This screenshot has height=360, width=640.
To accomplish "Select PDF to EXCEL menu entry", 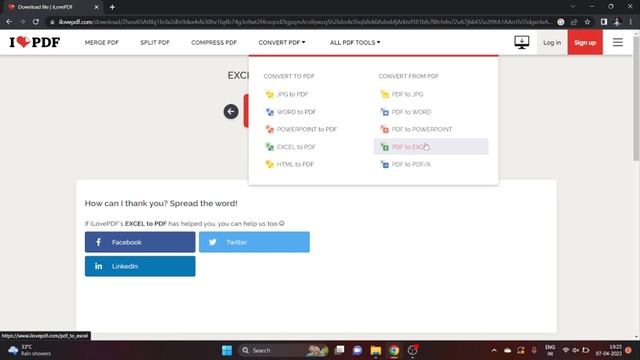I will click(431, 147).
